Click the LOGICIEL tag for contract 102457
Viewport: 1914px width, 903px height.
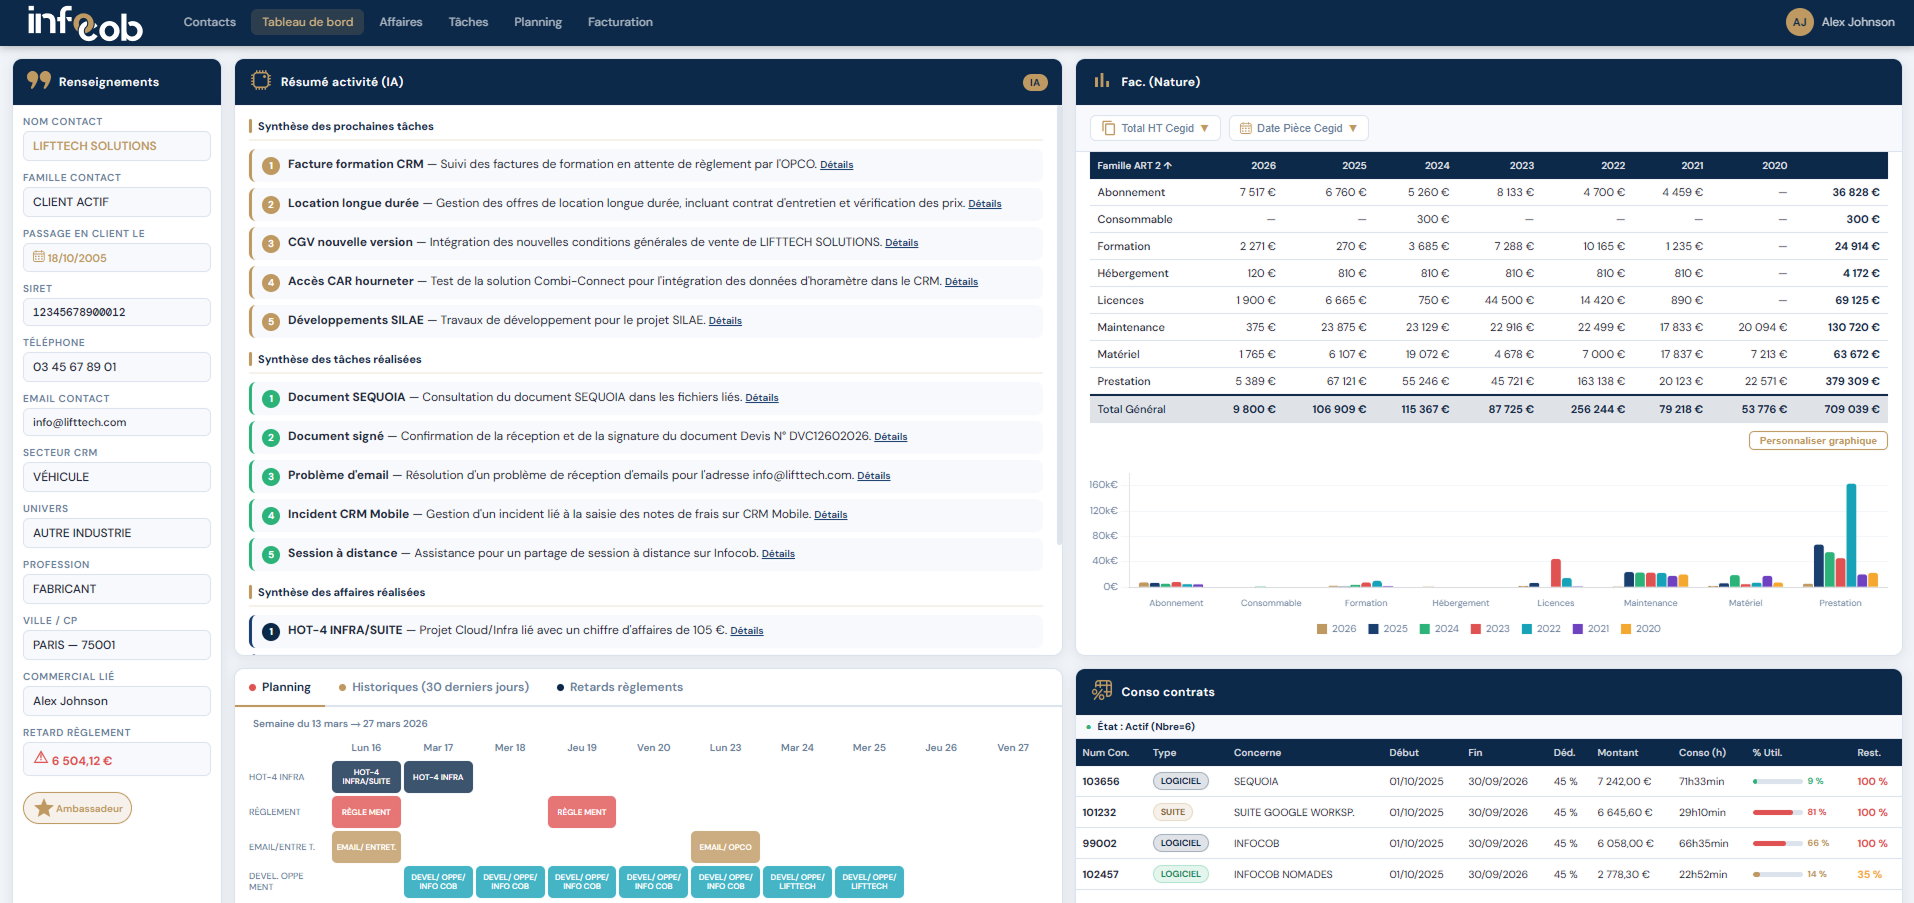pyautogui.click(x=1181, y=874)
